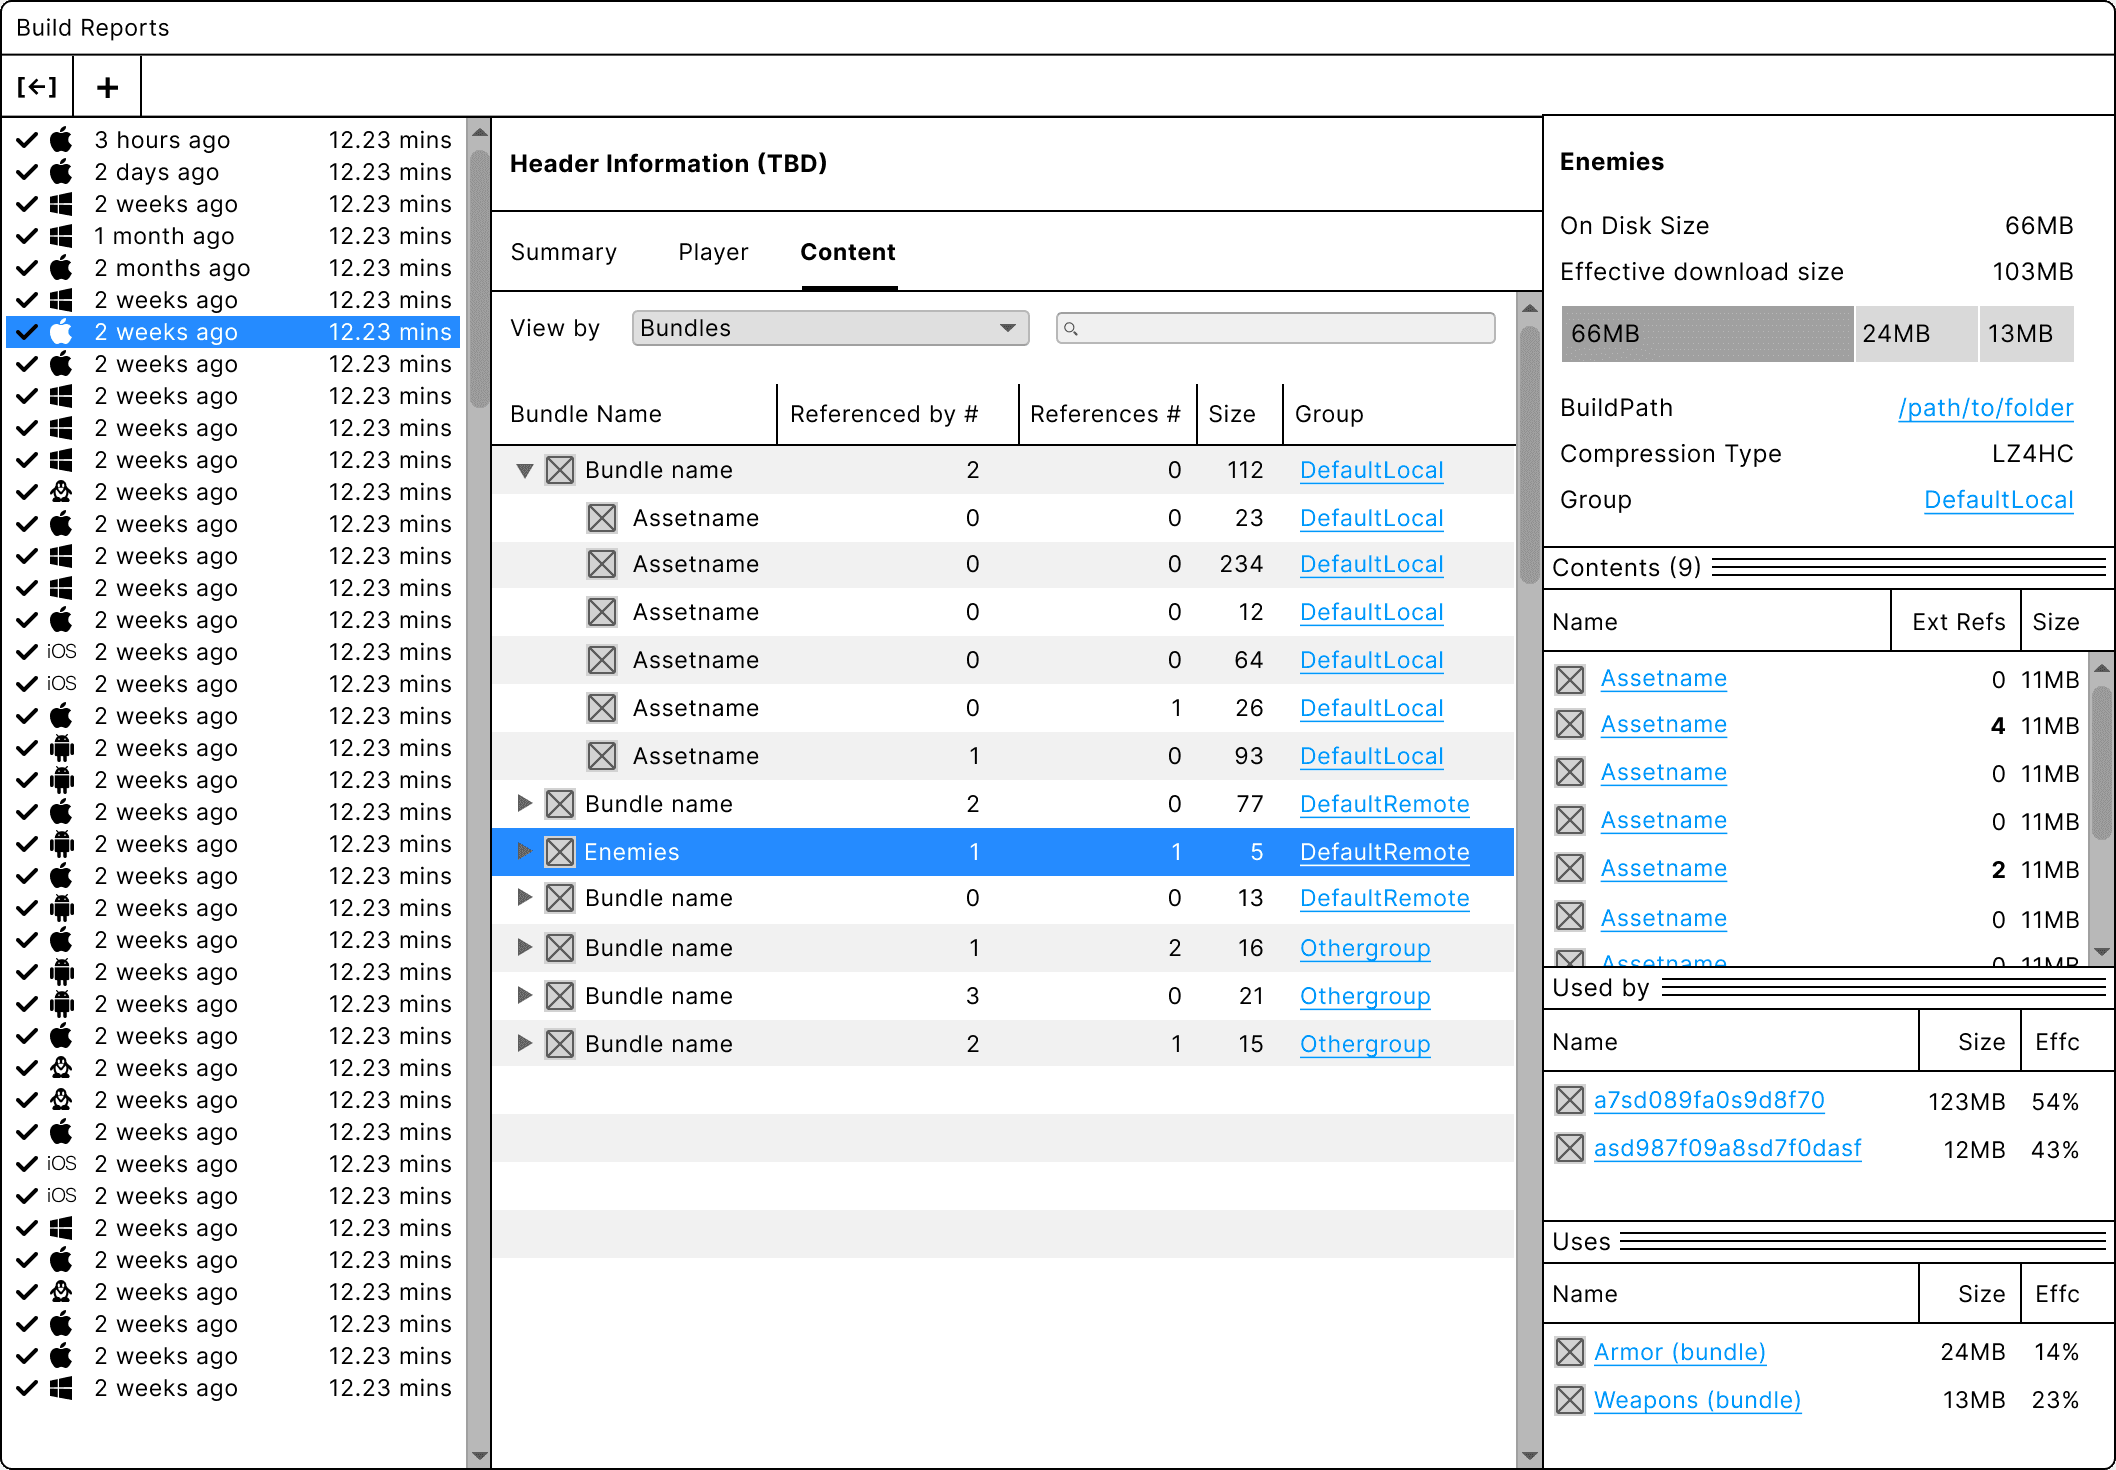Click the Windows icon next to '1 month ago'
Screen dimensions: 2116x1470
click(61, 236)
